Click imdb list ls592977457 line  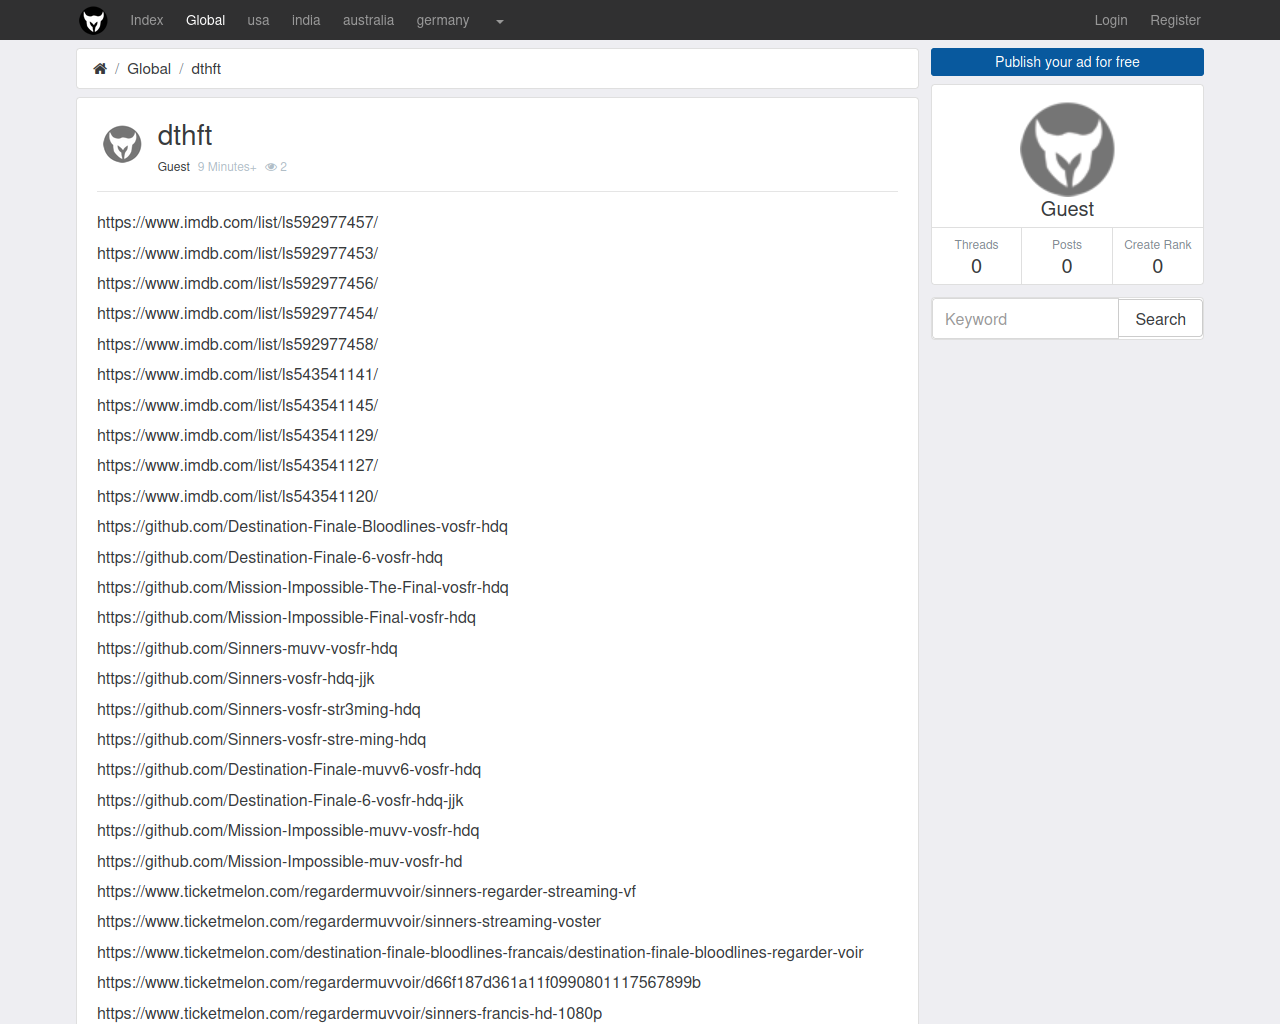[237, 222]
